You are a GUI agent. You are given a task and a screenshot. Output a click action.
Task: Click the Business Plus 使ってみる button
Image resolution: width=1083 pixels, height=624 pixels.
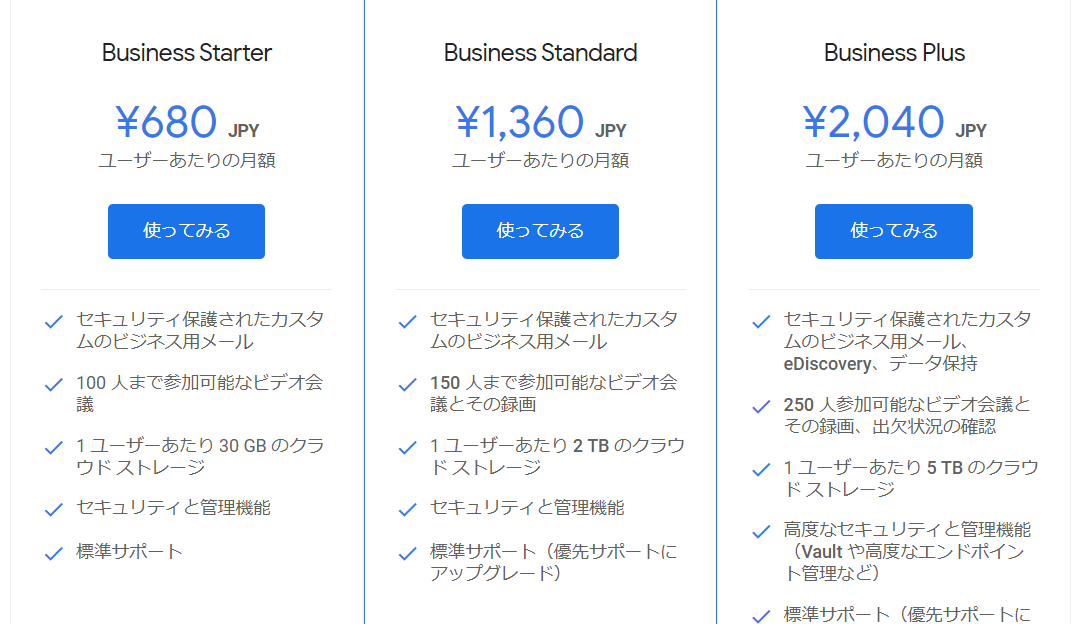[x=894, y=231]
